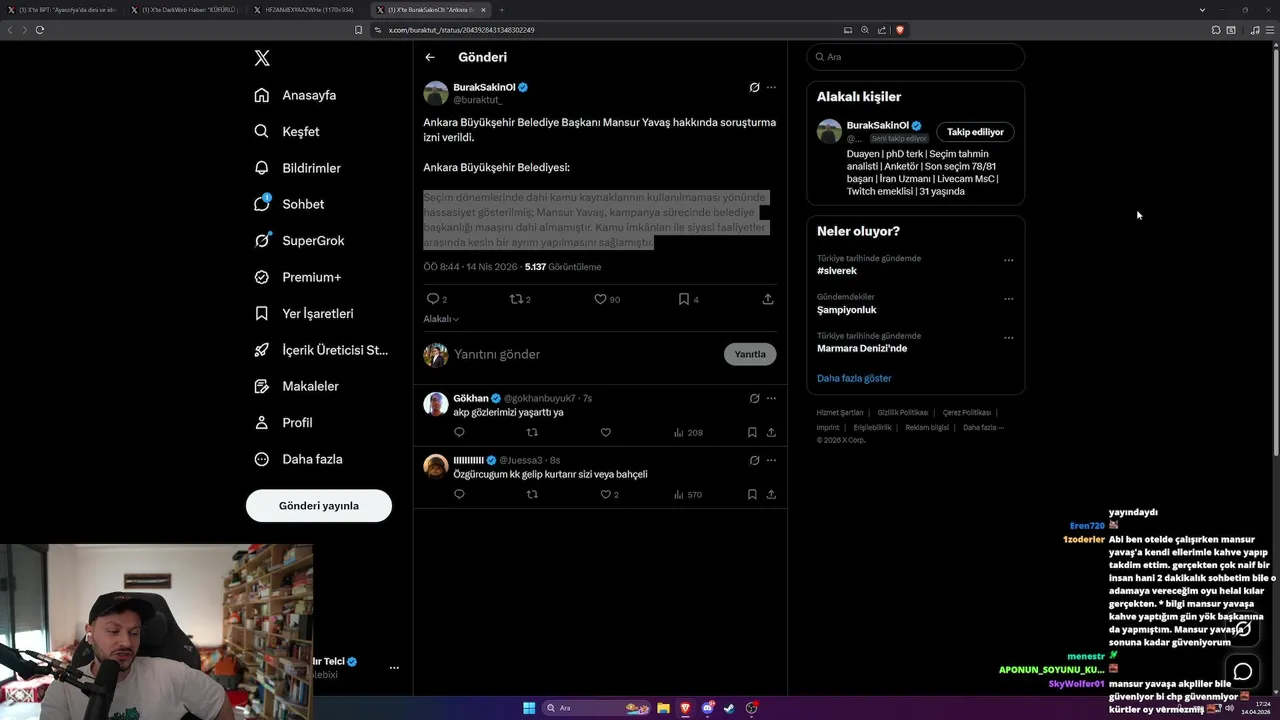This screenshot has height=720, width=1280.
Task: Open Gökhan's profile name
Action: (471, 398)
